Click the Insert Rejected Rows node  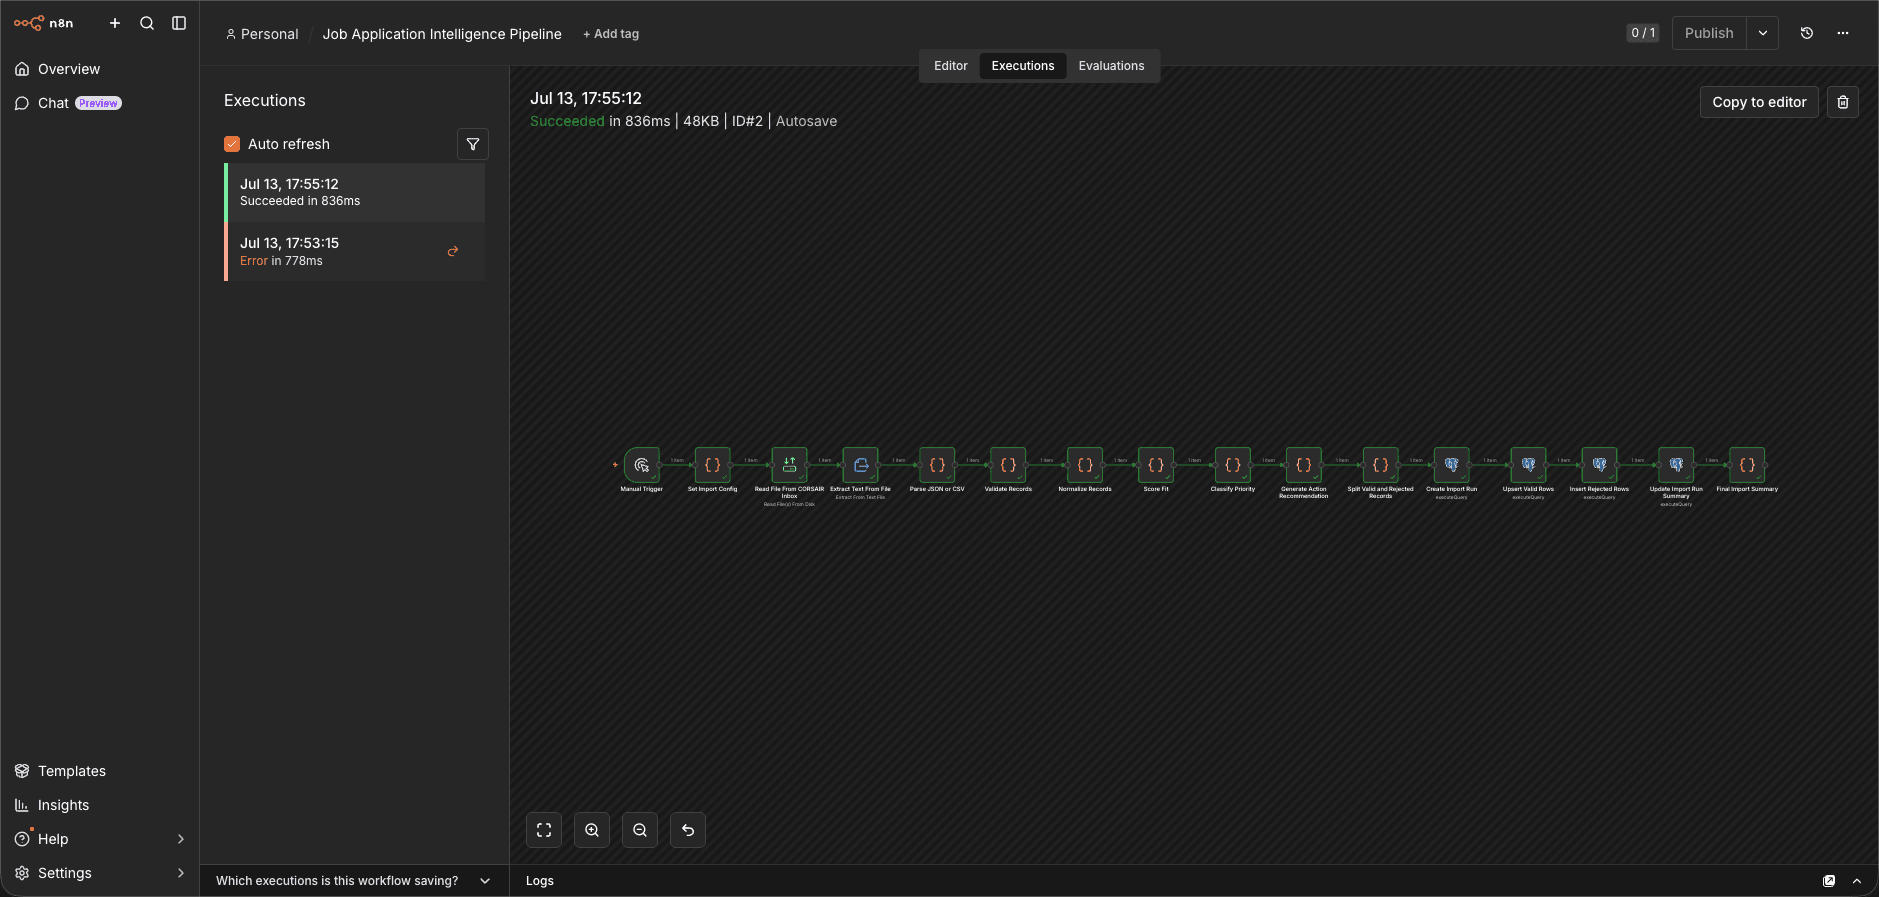(1599, 465)
